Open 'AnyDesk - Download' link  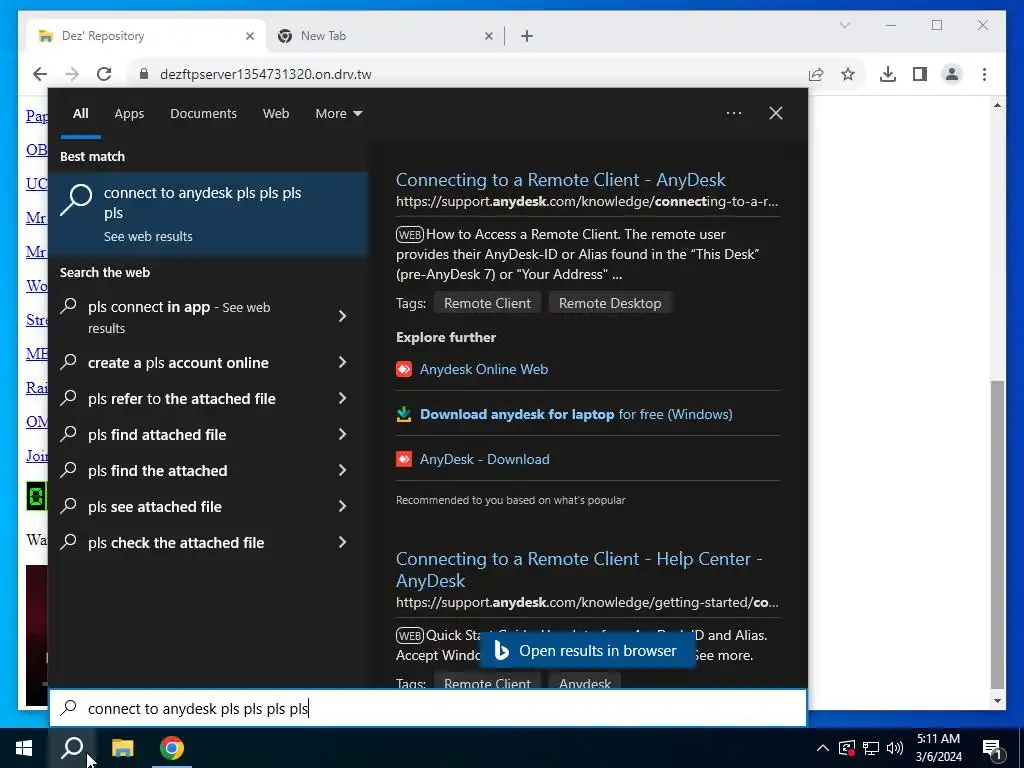click(x=485, y=459)
